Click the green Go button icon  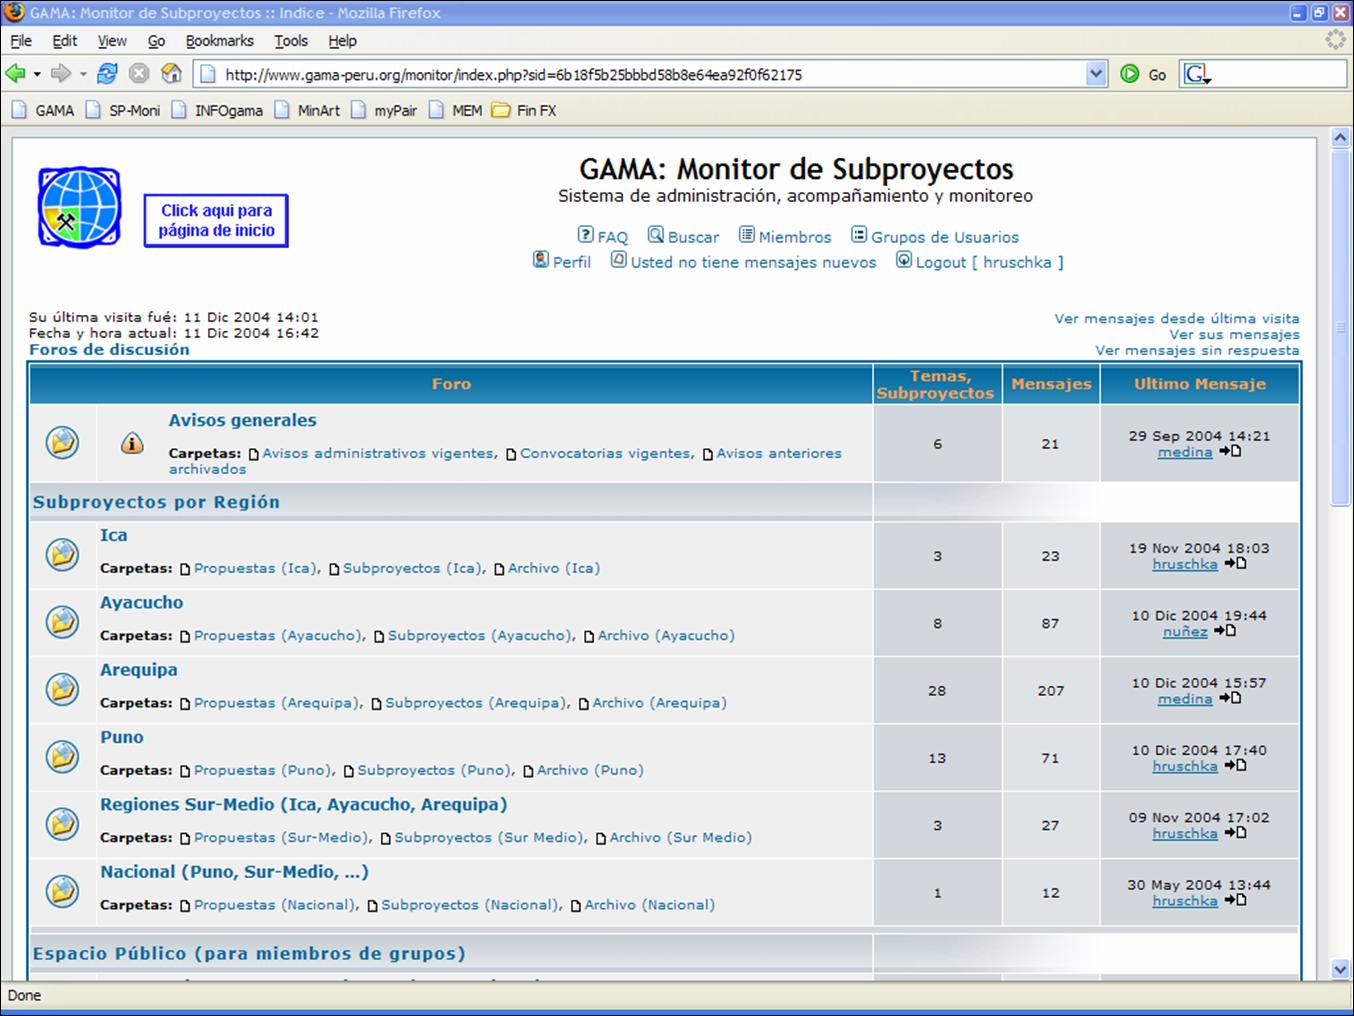tap(1130, 74)
